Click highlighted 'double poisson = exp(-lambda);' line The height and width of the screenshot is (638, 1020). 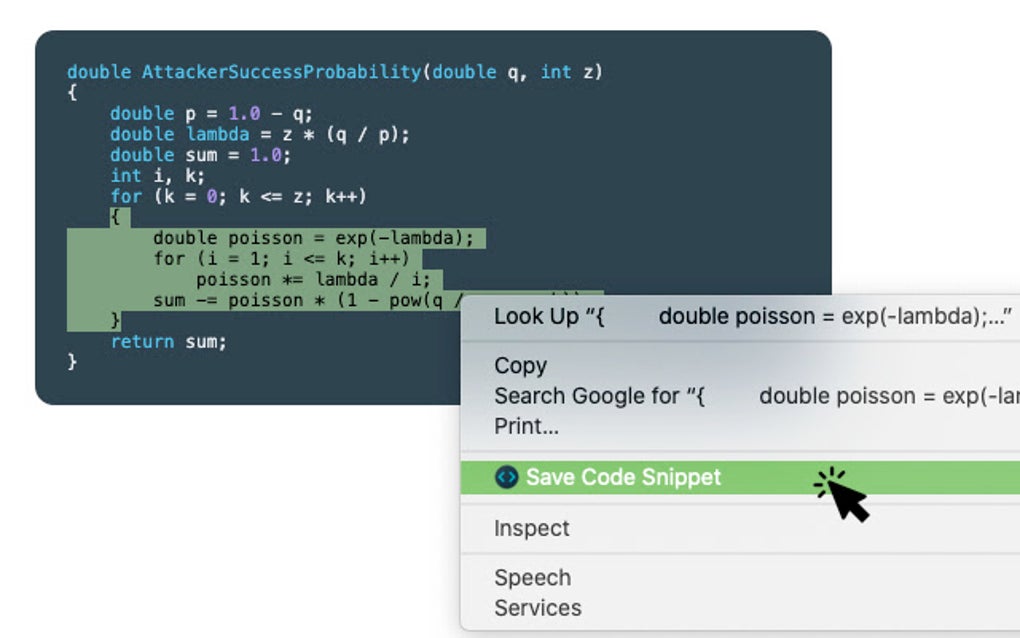pyautogui.click(x=314, y=238)
